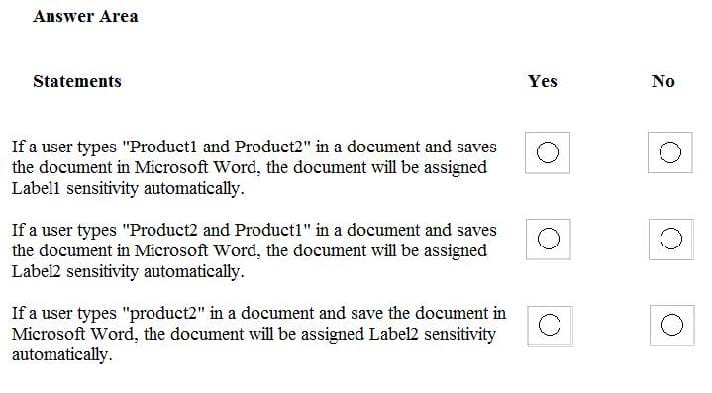Choose No for the "Product2 and Product1" statement
Image resolution: width=712 pixels, height=393 pixels.
tap(671, 239)
